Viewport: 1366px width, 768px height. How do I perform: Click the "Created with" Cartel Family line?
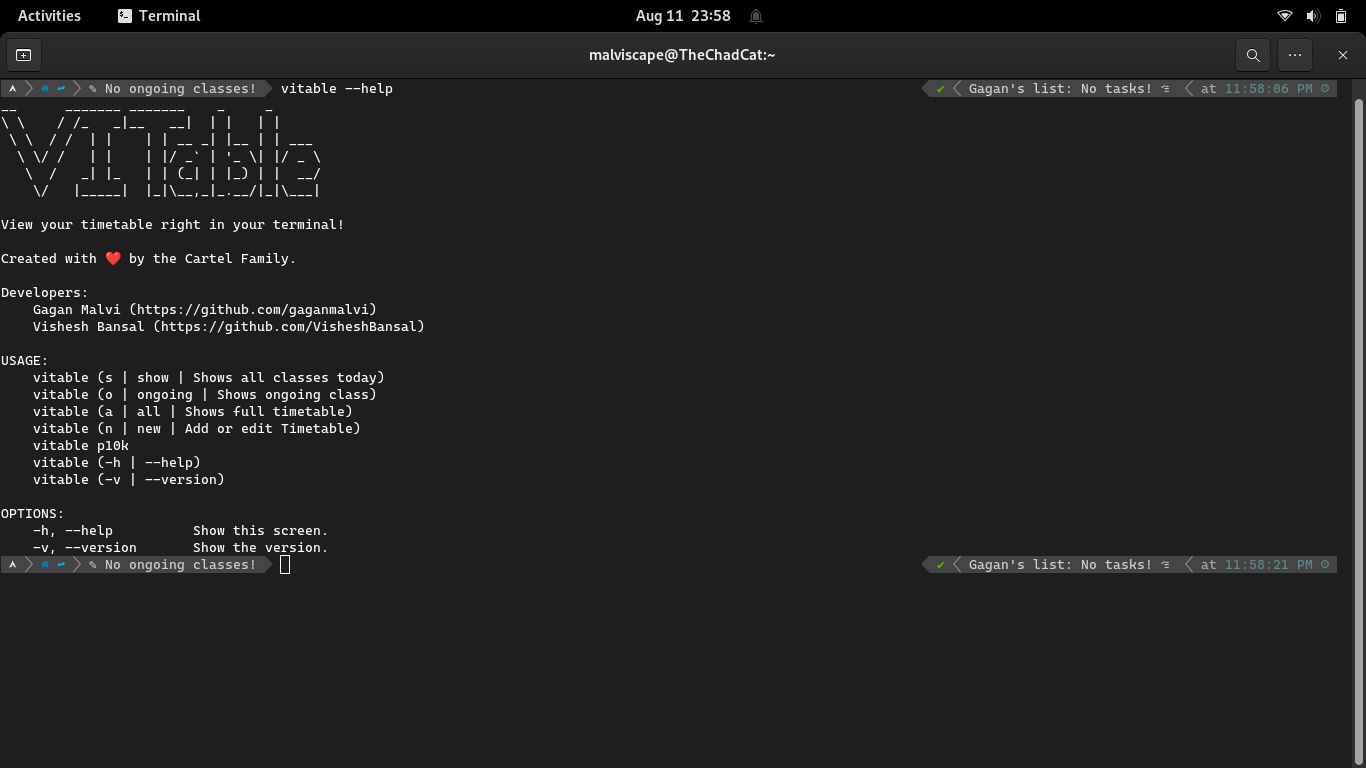pos(149,259)
